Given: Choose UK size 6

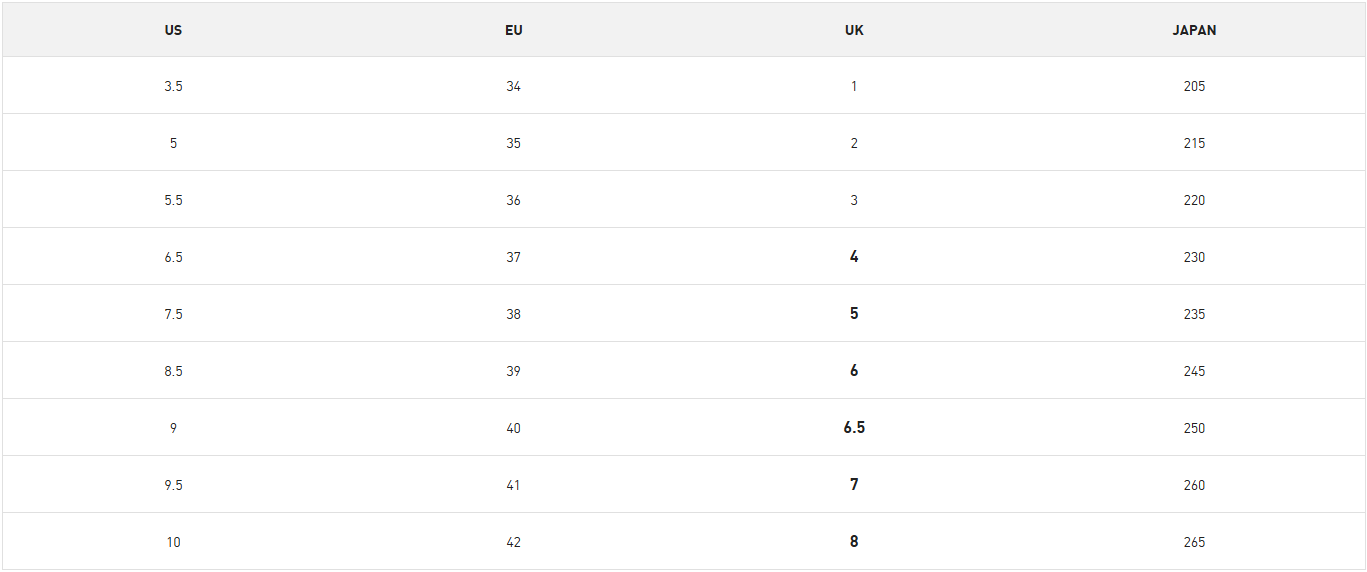Looking at the screenshot, I should tap(854, 371).
